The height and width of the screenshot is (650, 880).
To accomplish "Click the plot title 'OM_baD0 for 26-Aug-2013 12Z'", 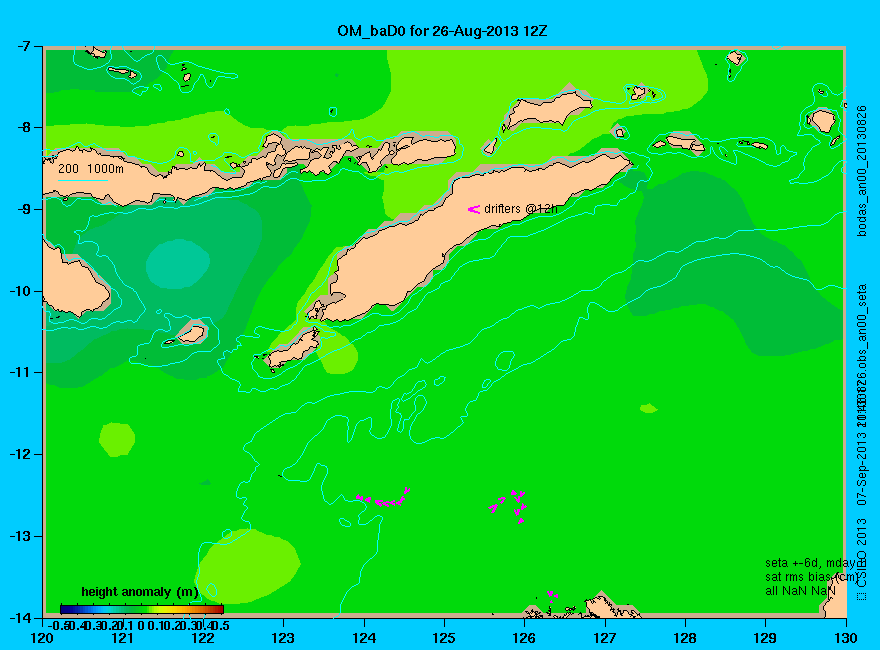I will (442, 31).
